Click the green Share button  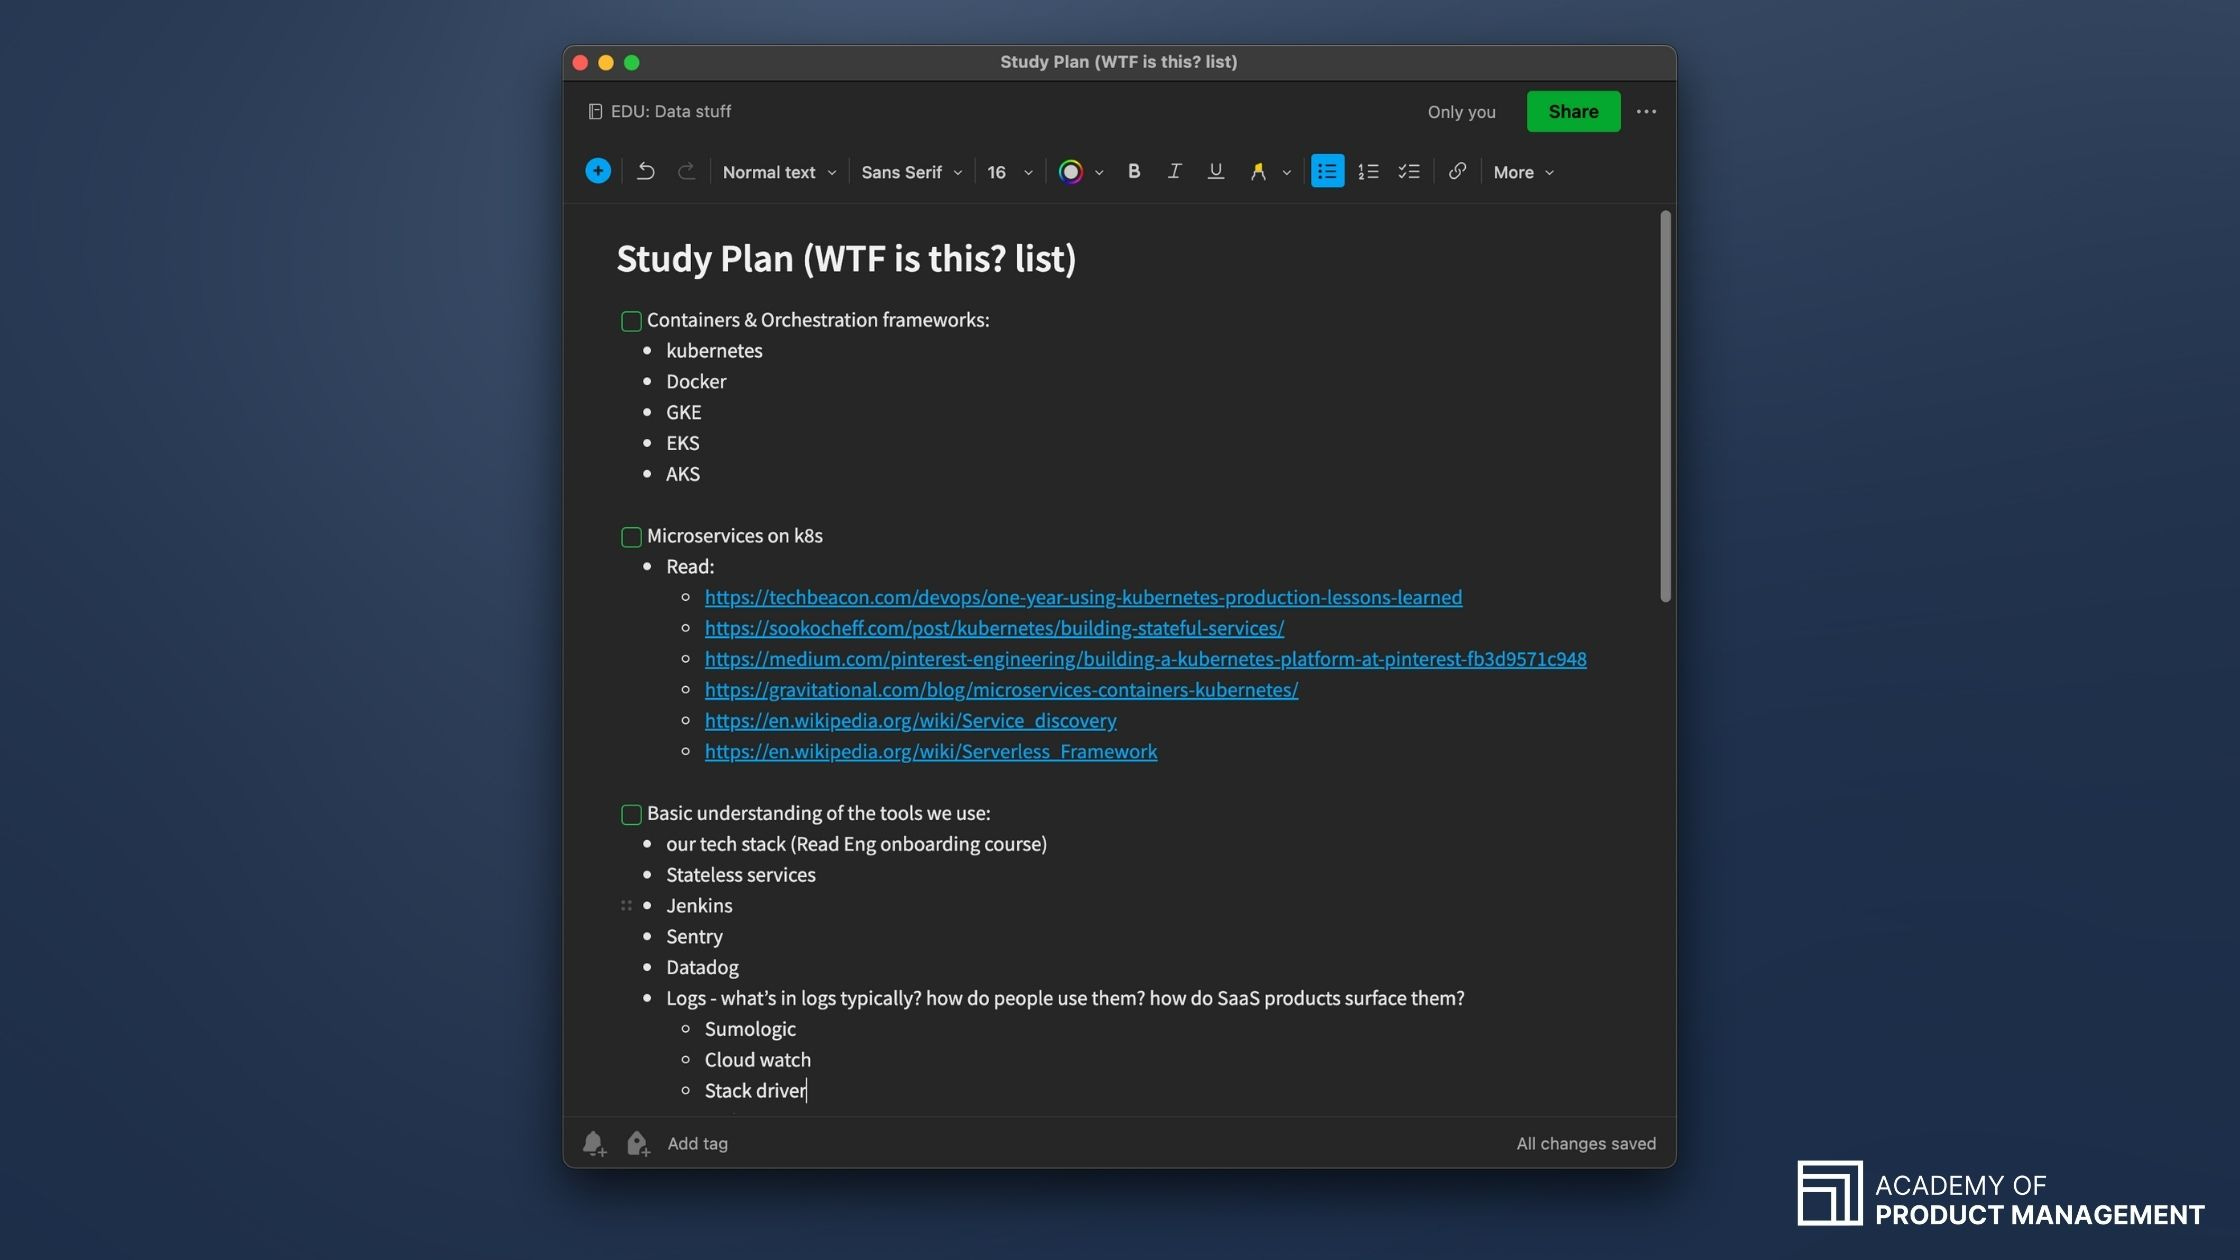[x=1573, y=111]
